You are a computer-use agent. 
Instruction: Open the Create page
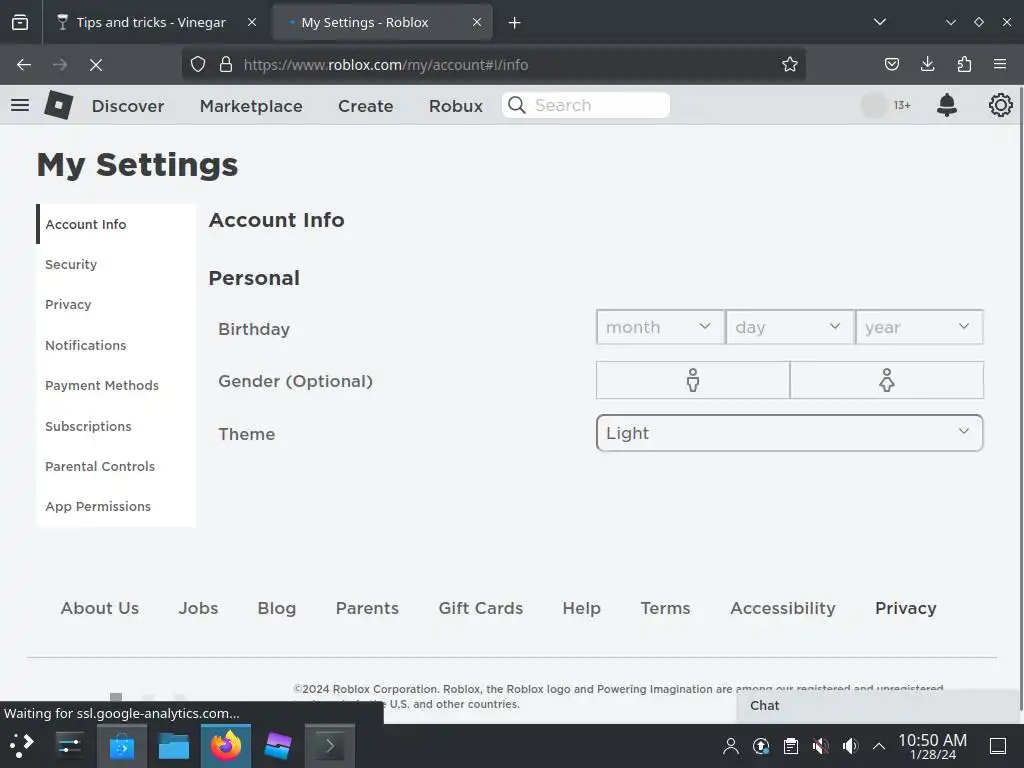[366, 106]
